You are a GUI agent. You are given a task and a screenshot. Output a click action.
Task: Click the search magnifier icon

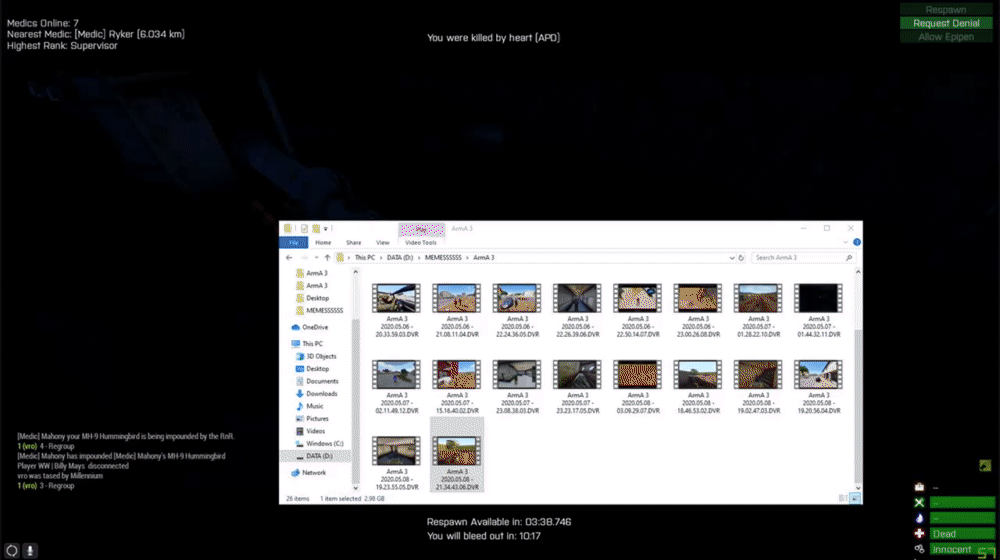pos(849,258)
